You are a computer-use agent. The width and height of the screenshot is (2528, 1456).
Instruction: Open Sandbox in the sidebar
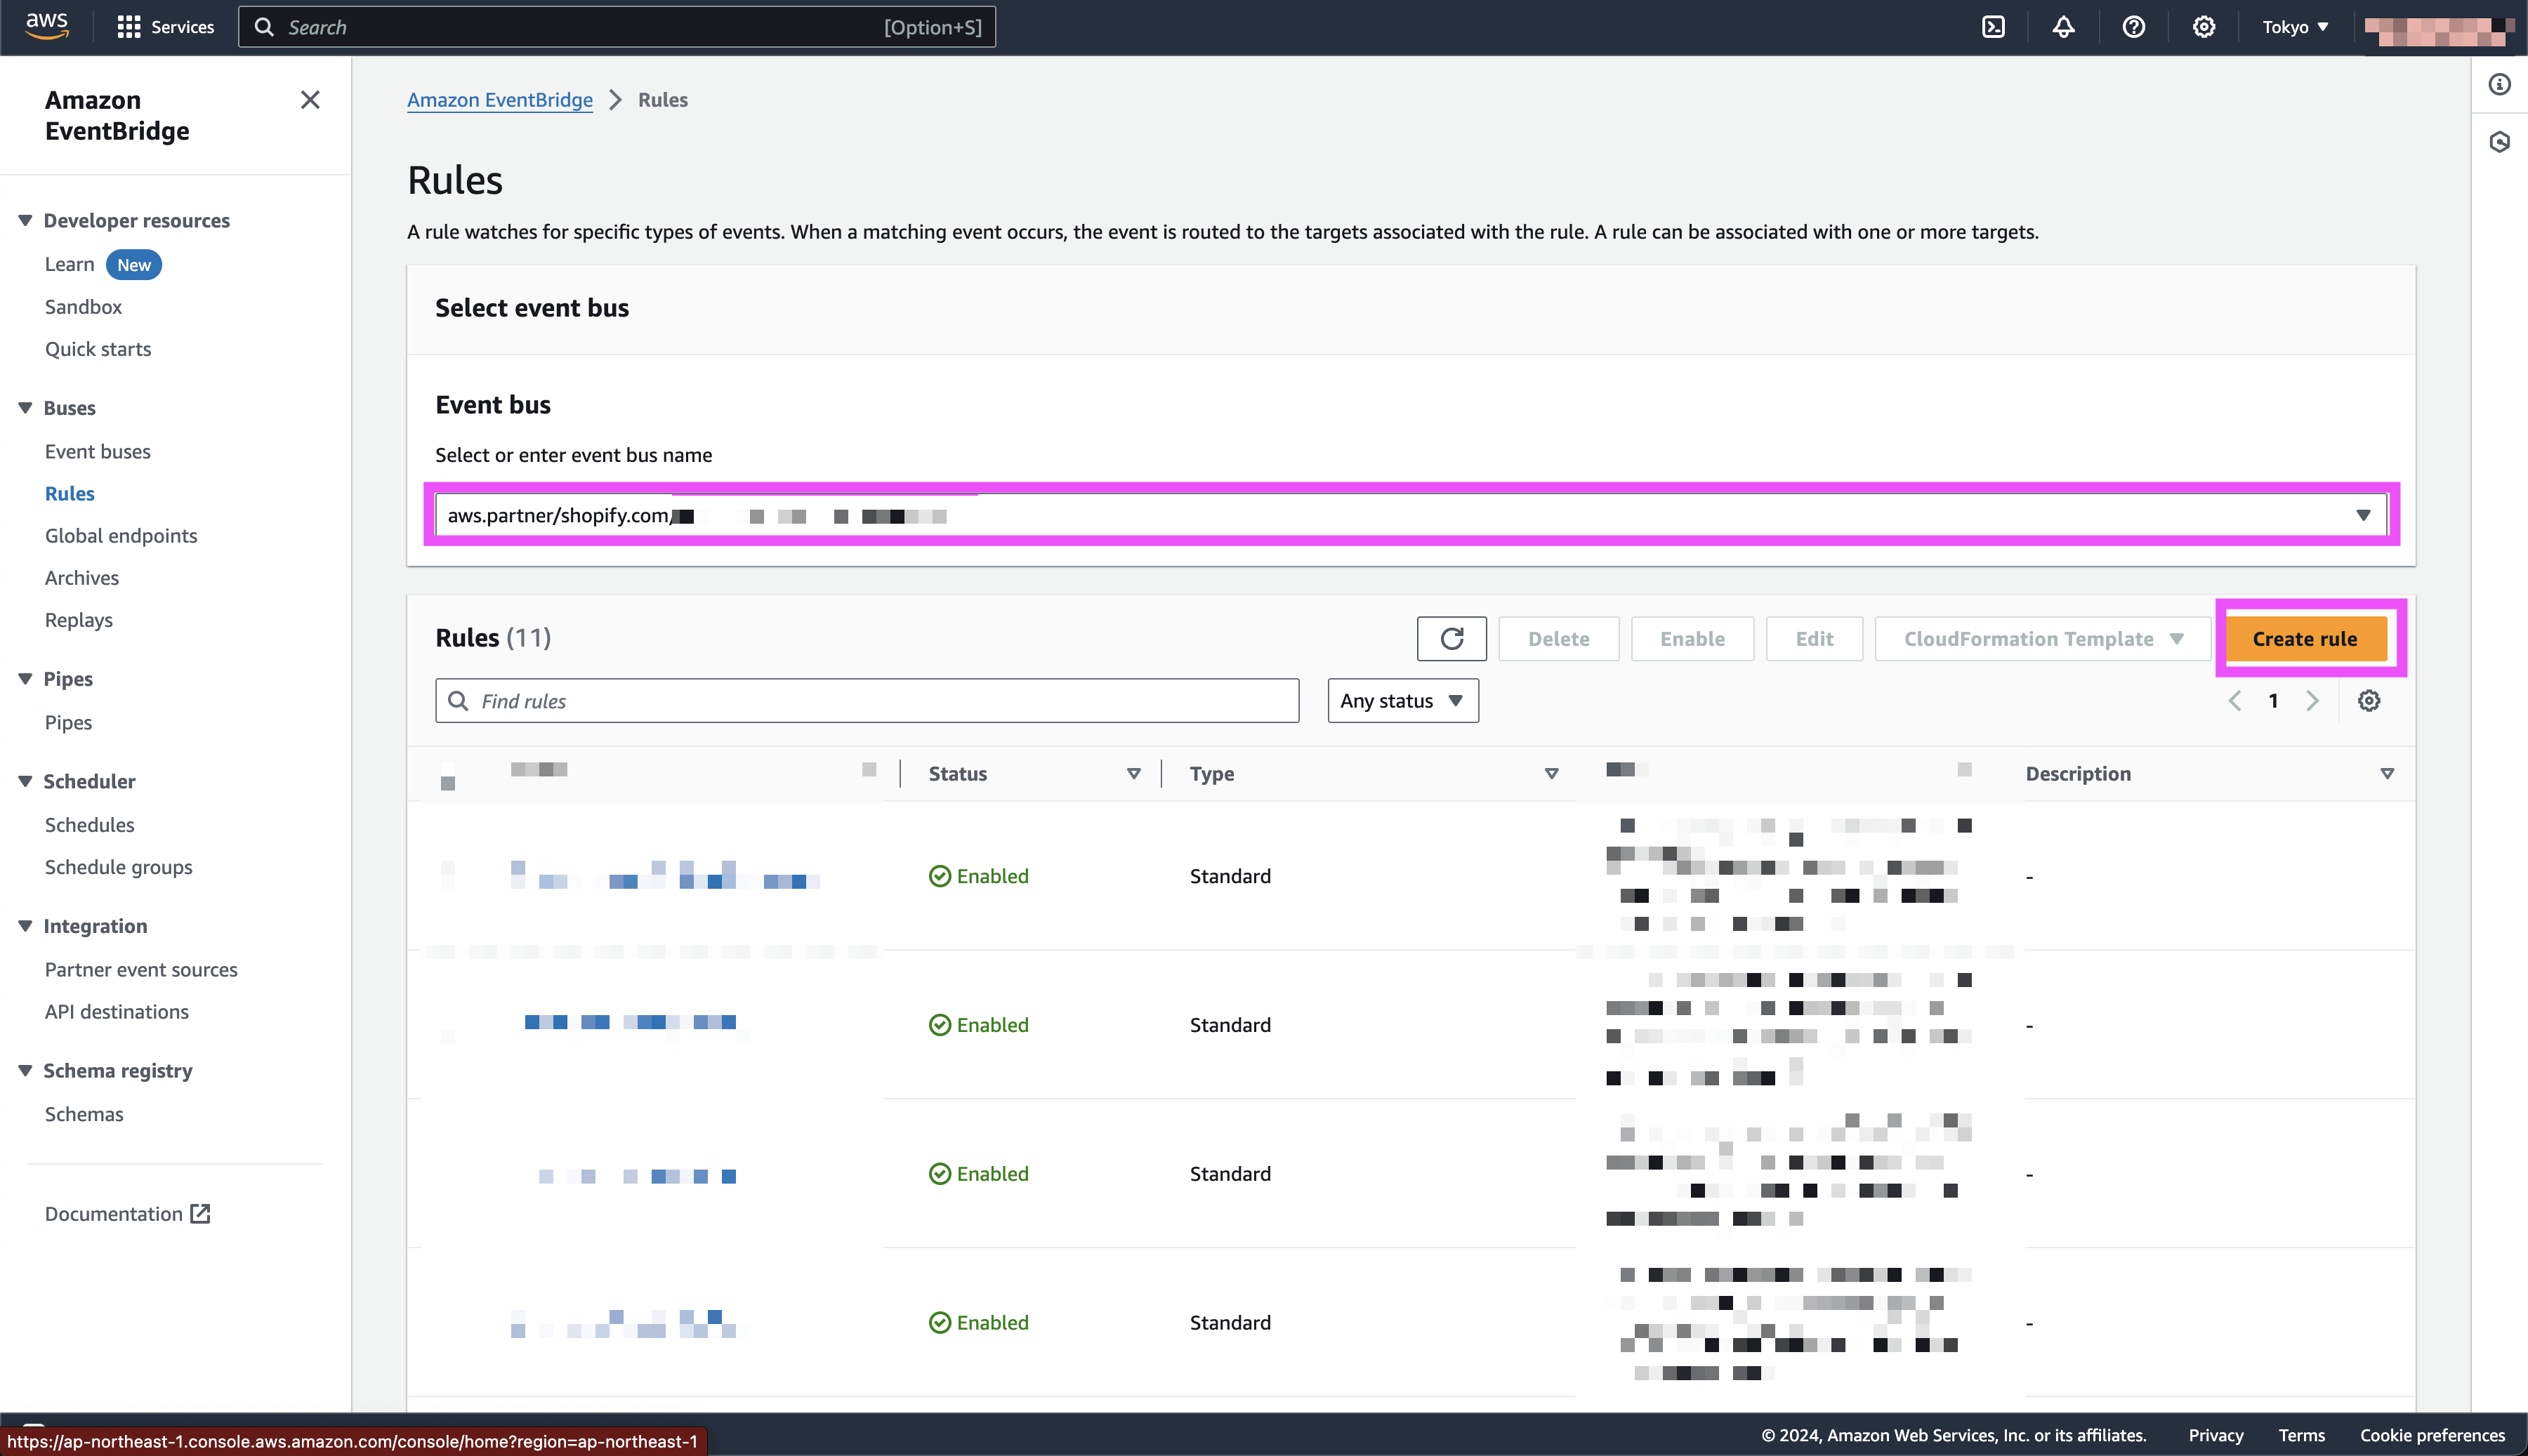pyautogui.click(x=83, y=307)
